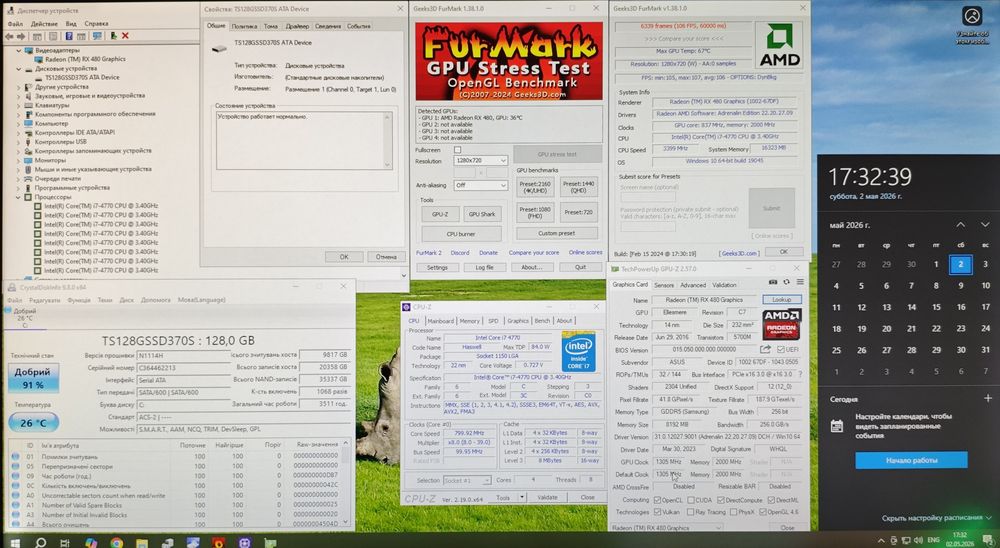The image size is (1000, 548).
Task: Click the Intel Core i7 logo in CPU-Z
Action: click(578, 352)
